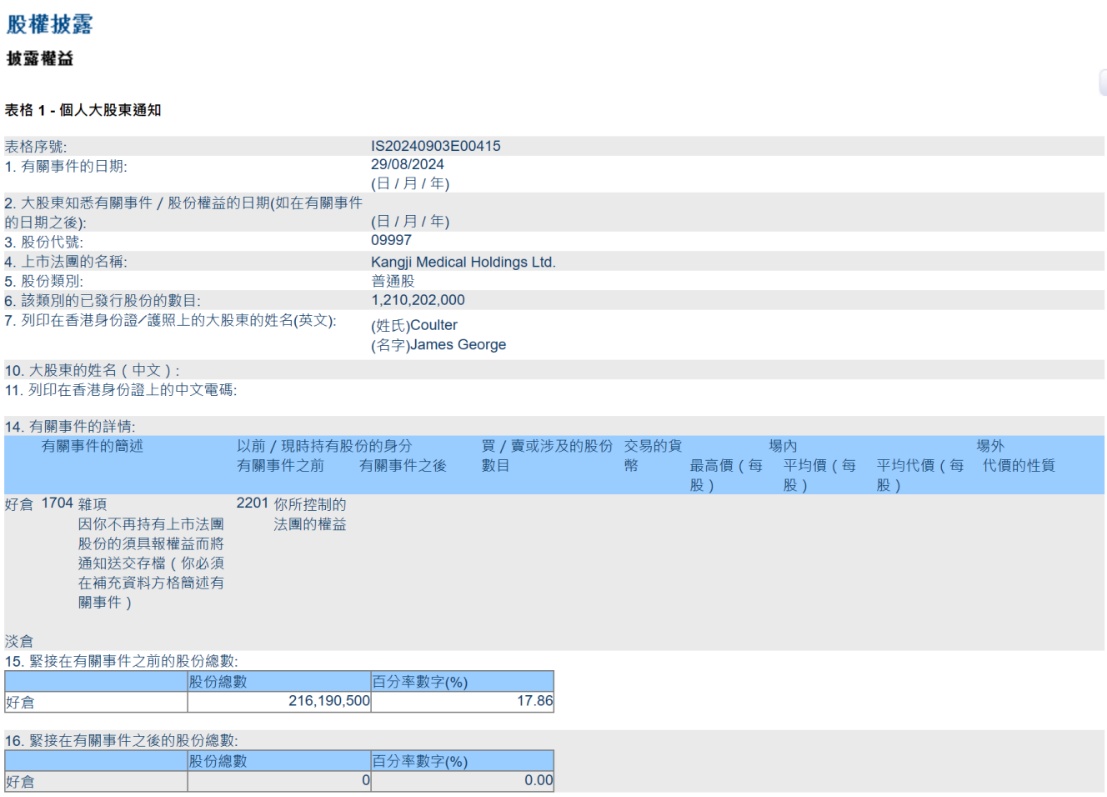Select share total 216,190,500
Viewport: 1107px width, 797px height.
(x=329, y=701)
